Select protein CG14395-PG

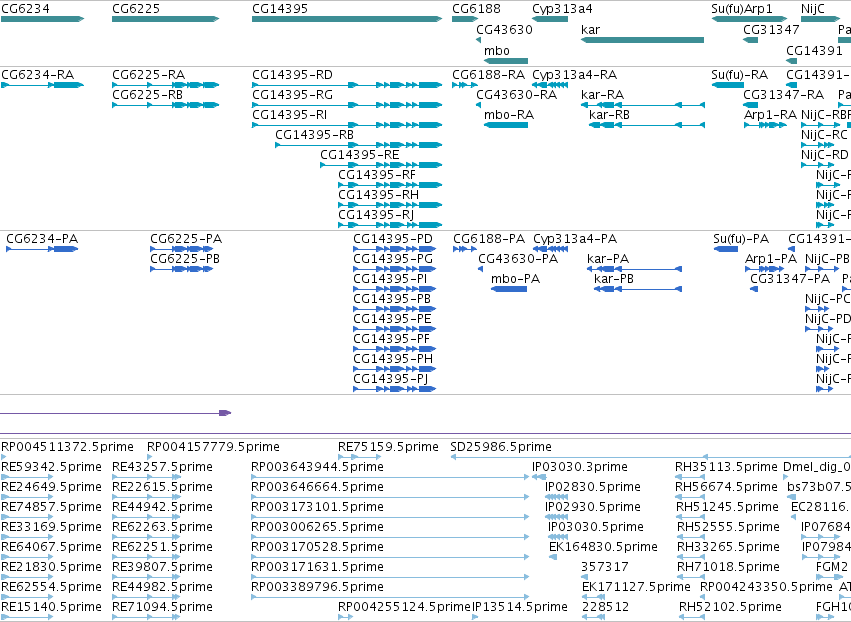pos(393,259)
